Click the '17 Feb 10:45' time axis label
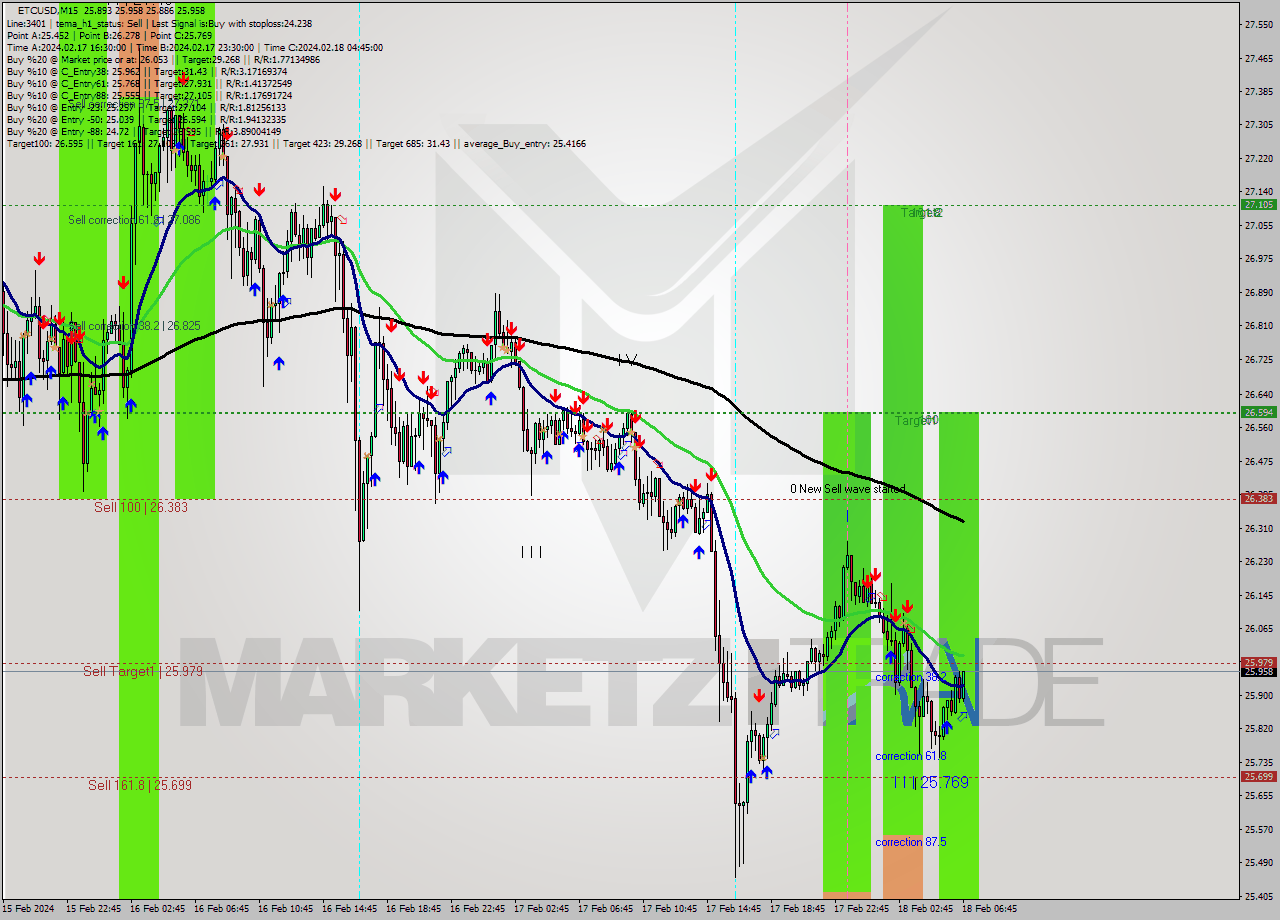The width and height of the screenshot is (1280, 920). [670, 909]
